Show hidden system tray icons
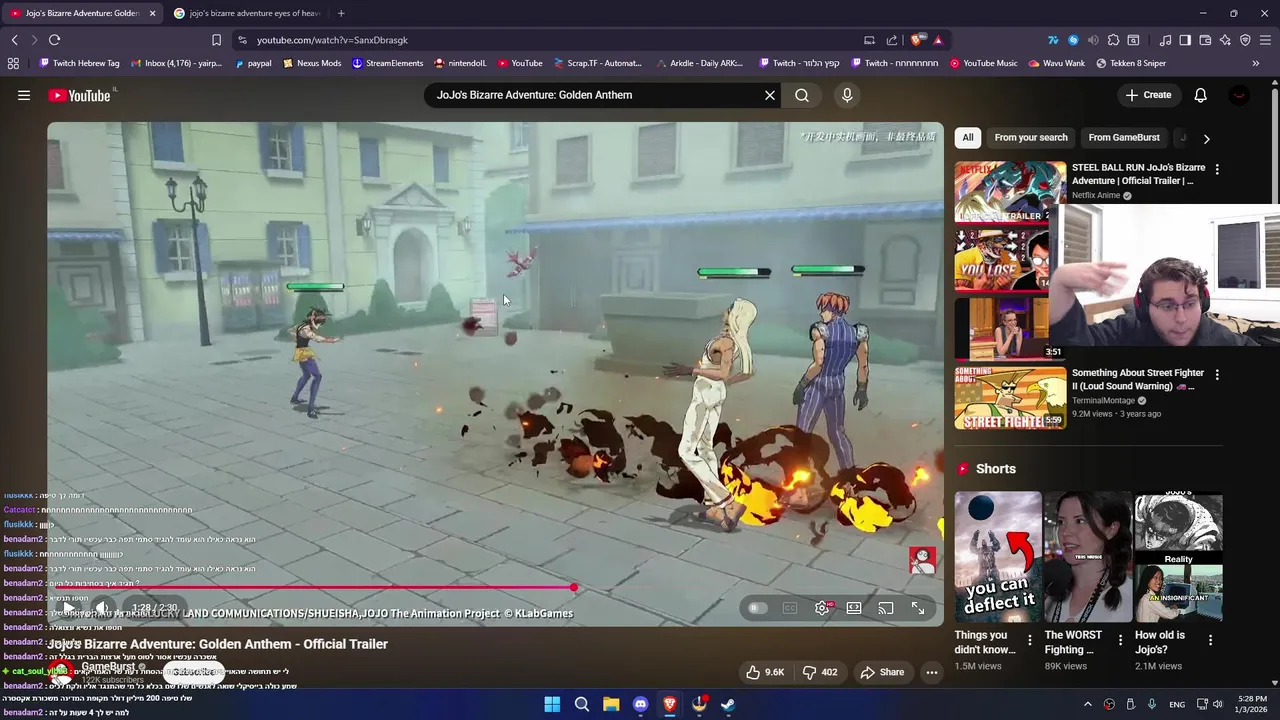Viewport: 1280px width, 720px height. [x=1088, y=704]
